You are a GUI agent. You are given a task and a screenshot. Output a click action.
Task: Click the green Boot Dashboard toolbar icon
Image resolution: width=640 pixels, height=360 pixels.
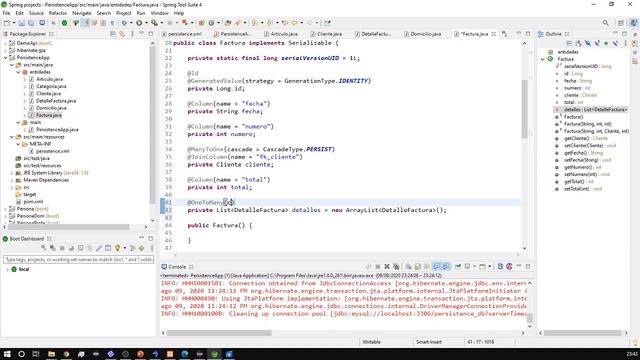click(64, 23)
